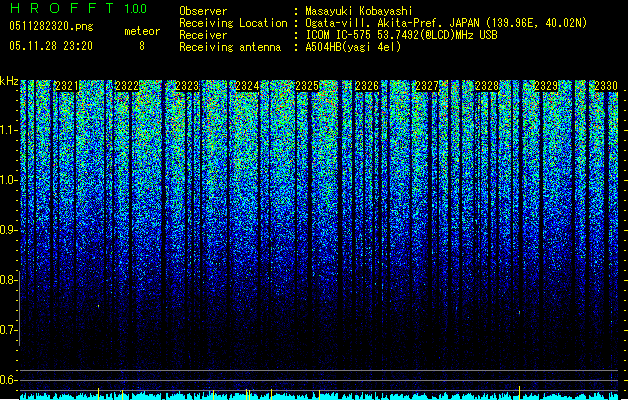Click the meteor count value 8
The height and width of the screenshot is (400, 629).
[x=142, y=46]
